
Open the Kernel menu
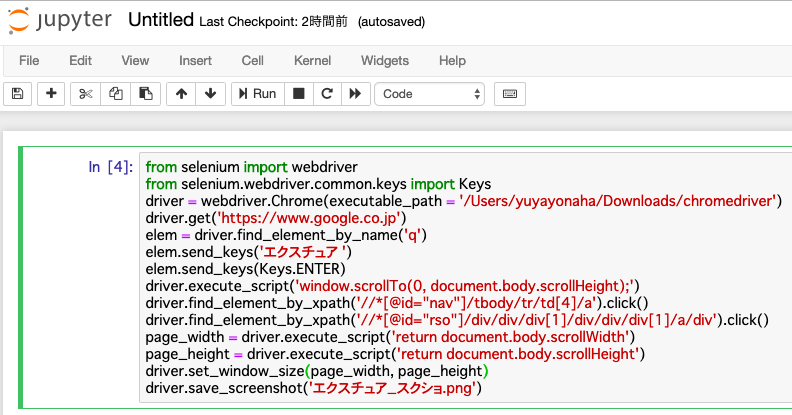point(312,61)
